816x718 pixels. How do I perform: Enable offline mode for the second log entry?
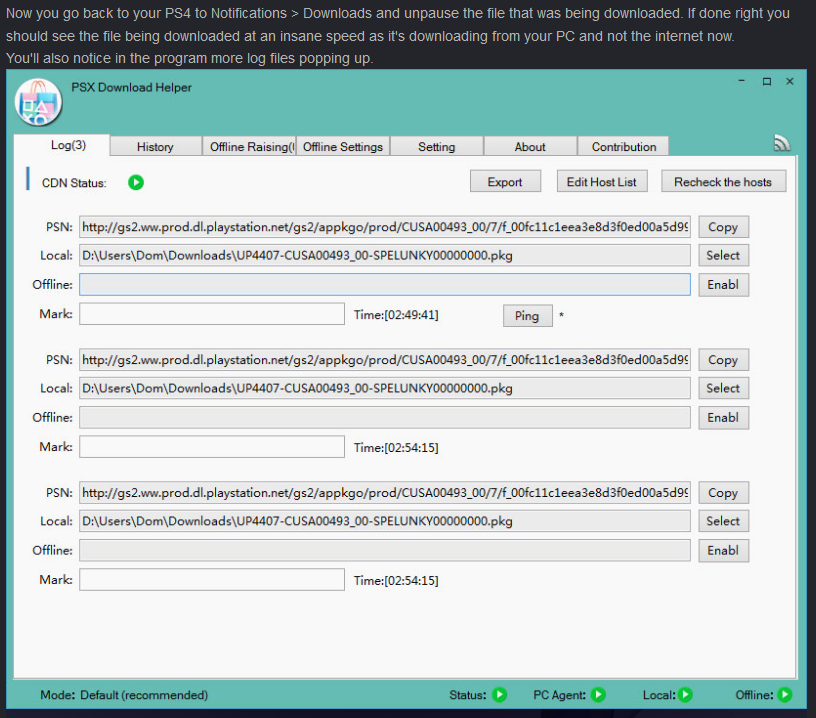[722, 418]
